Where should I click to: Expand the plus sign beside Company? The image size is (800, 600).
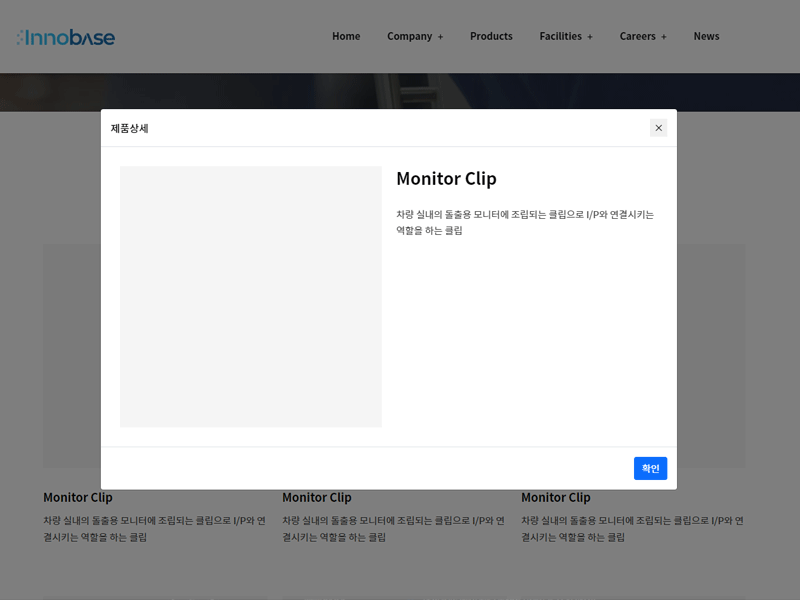click(440, 37)
